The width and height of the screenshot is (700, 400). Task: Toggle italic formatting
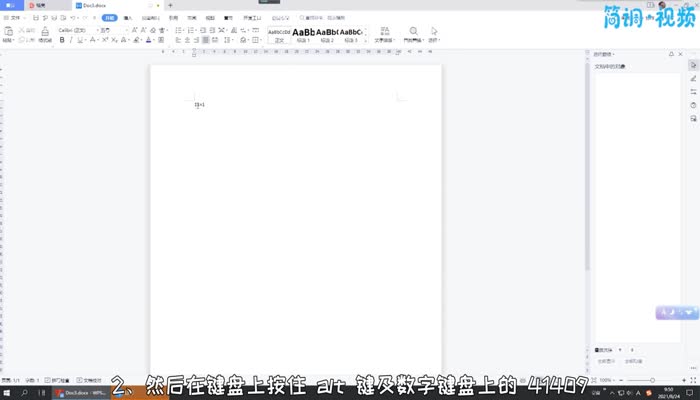pos(72,41)
